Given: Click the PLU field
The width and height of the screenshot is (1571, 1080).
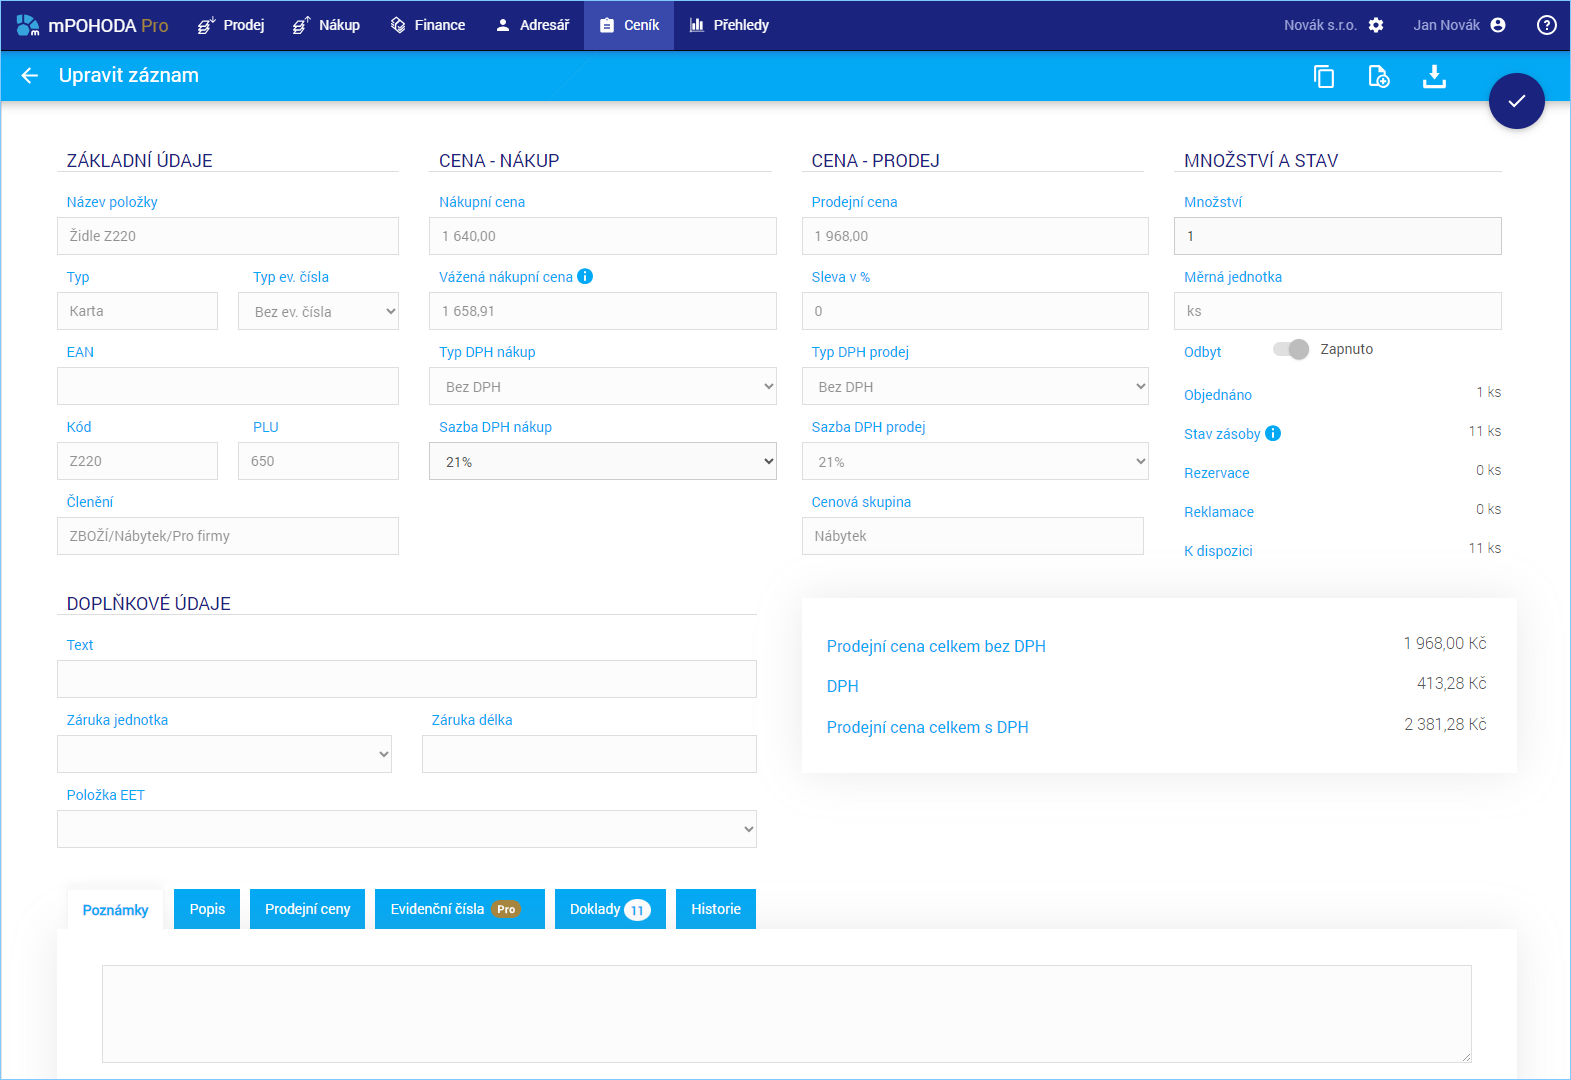Looking at the screenshot, I should (318, 461).
